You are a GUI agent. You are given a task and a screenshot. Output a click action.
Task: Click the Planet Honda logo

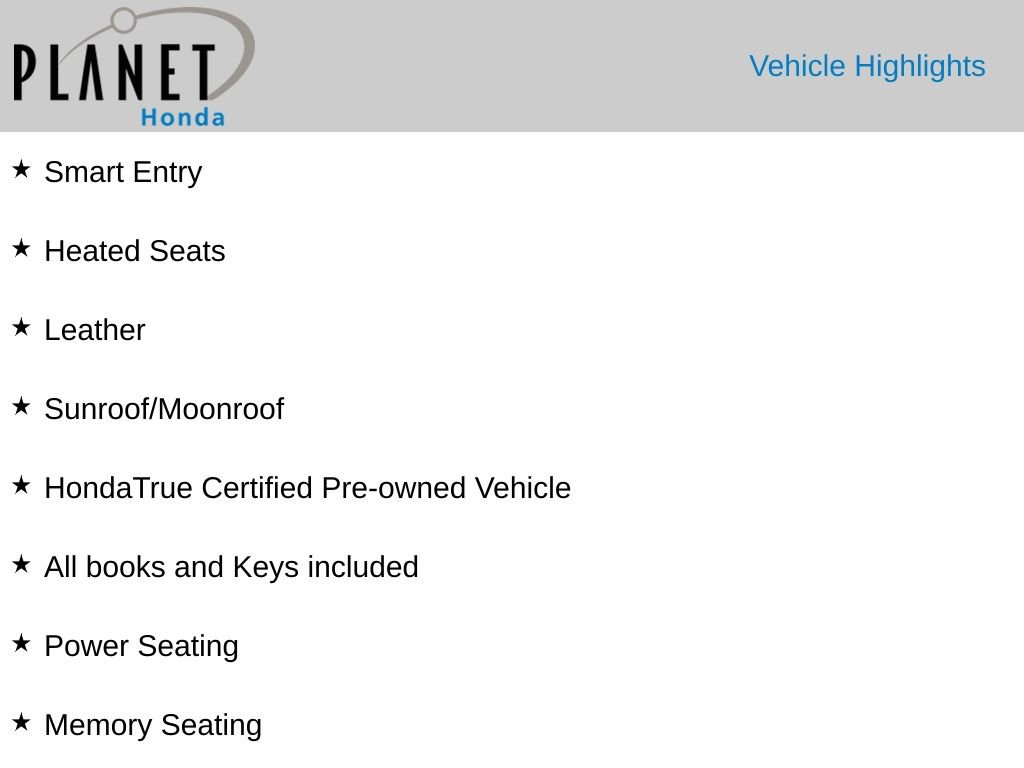click(130, 68)
